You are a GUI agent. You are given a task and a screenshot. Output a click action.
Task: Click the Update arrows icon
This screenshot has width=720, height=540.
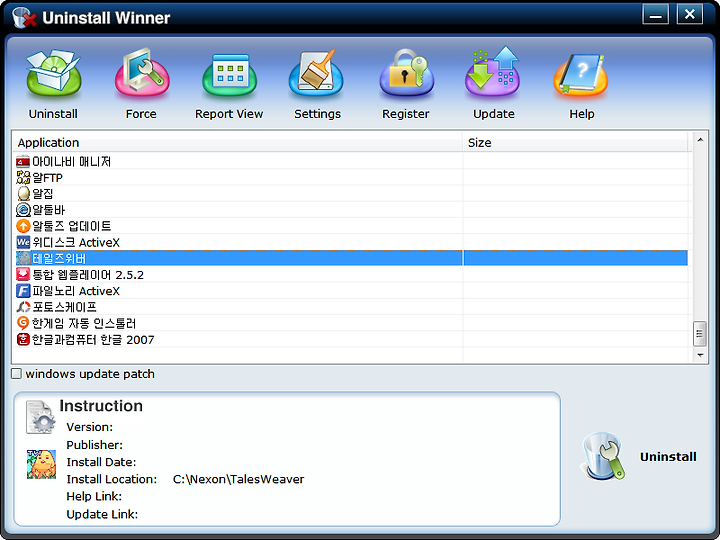(493, 73)
